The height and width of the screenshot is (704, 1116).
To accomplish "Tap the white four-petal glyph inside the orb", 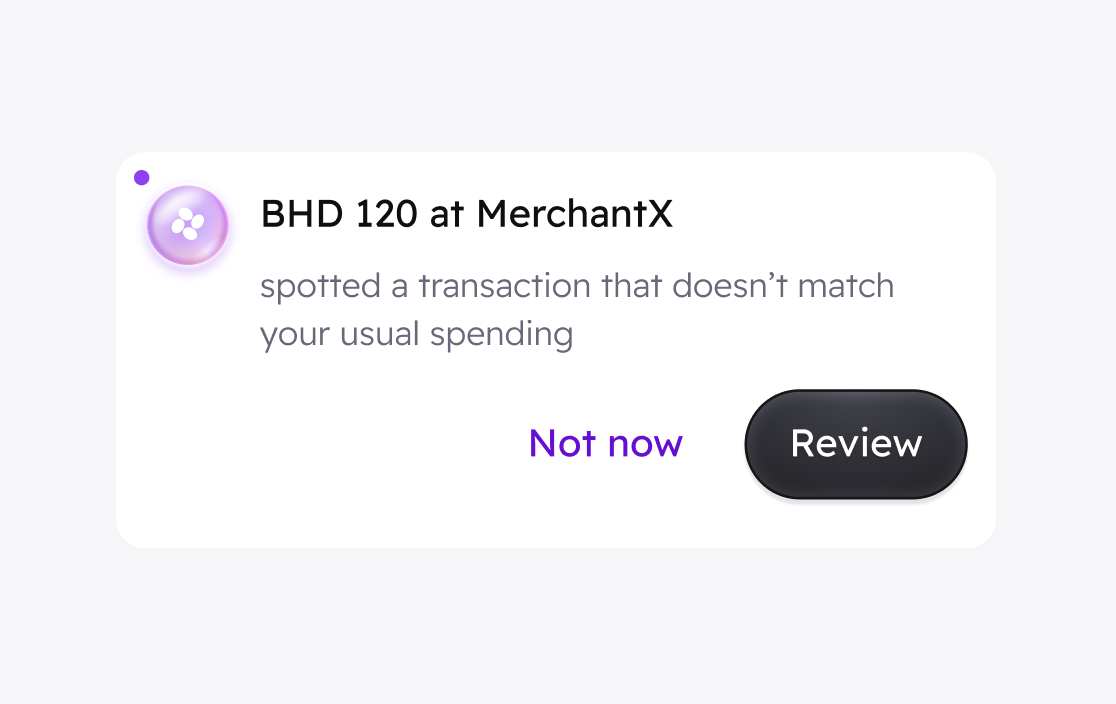I will [188, 224].
